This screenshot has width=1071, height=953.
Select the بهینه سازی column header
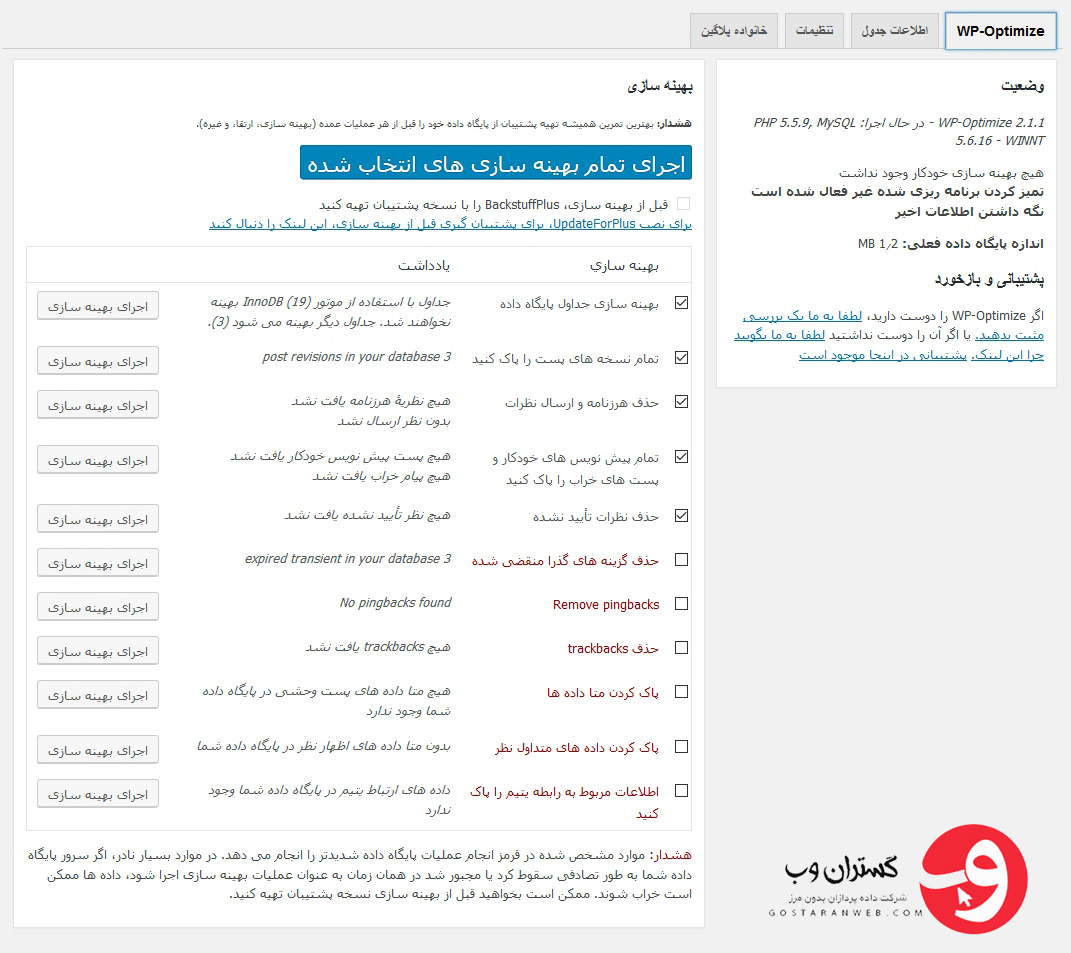(624, 265)
